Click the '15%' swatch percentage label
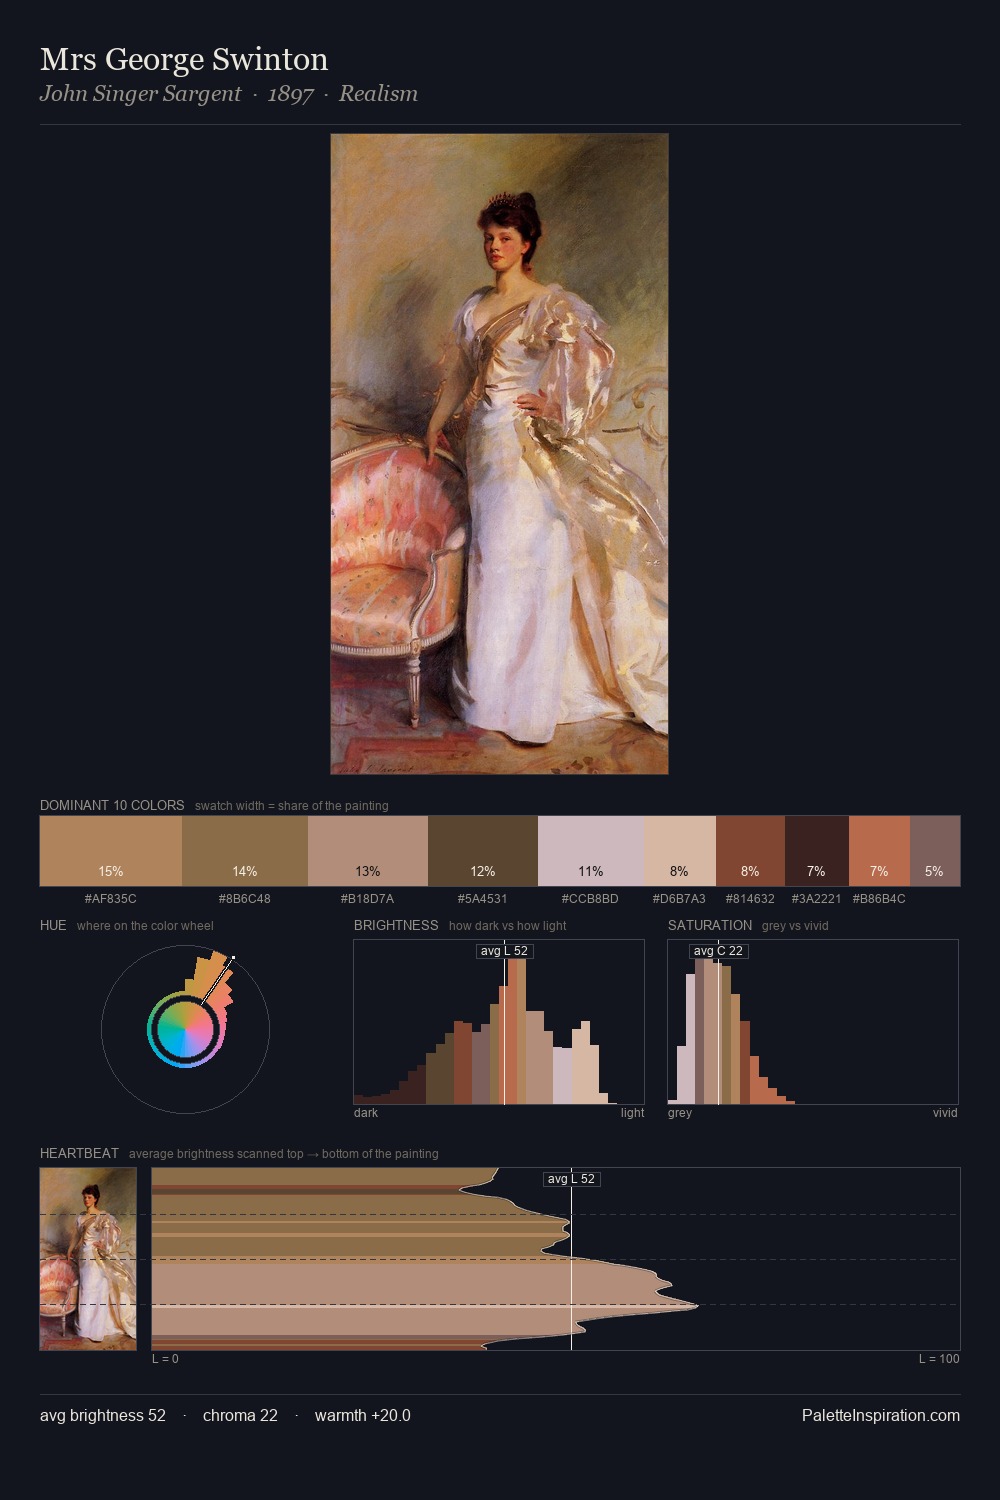Screen dimensions: 1000x1500 (x=111, y=872)
